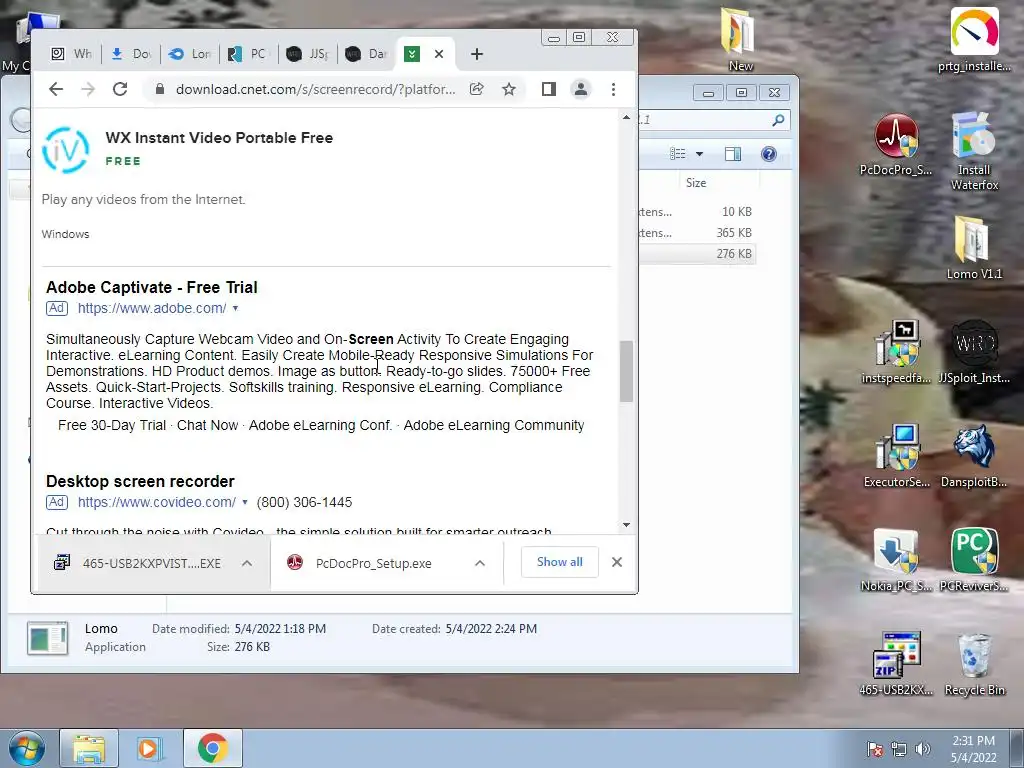Image resolution: width=1024 pixels, height=768 pixels.
Task: Open Chrome three-dot menu
Action: pyautogui.click(x=613, y=89)
